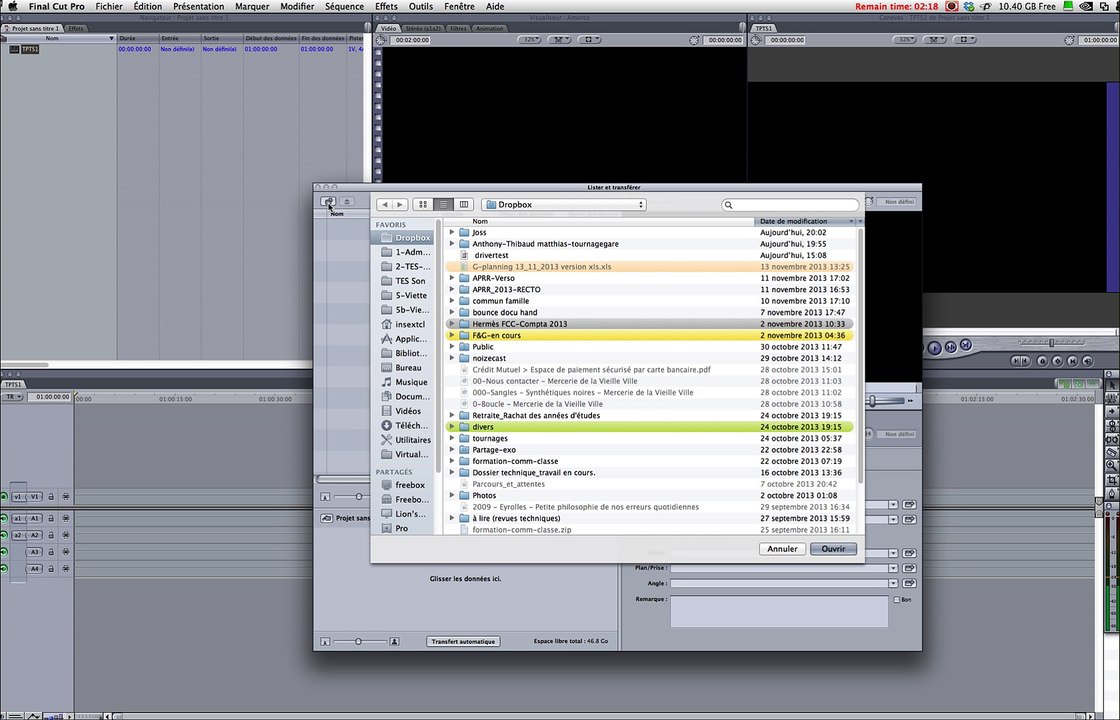Expand the divers folder
Screen dimensions: 1120x720
click(x=452, y=426)
